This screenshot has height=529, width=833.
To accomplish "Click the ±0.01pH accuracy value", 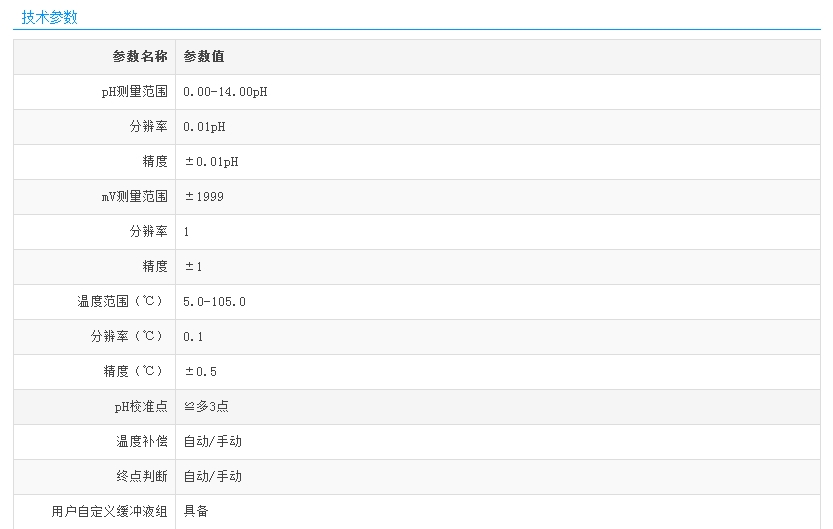I will (211, 162).
